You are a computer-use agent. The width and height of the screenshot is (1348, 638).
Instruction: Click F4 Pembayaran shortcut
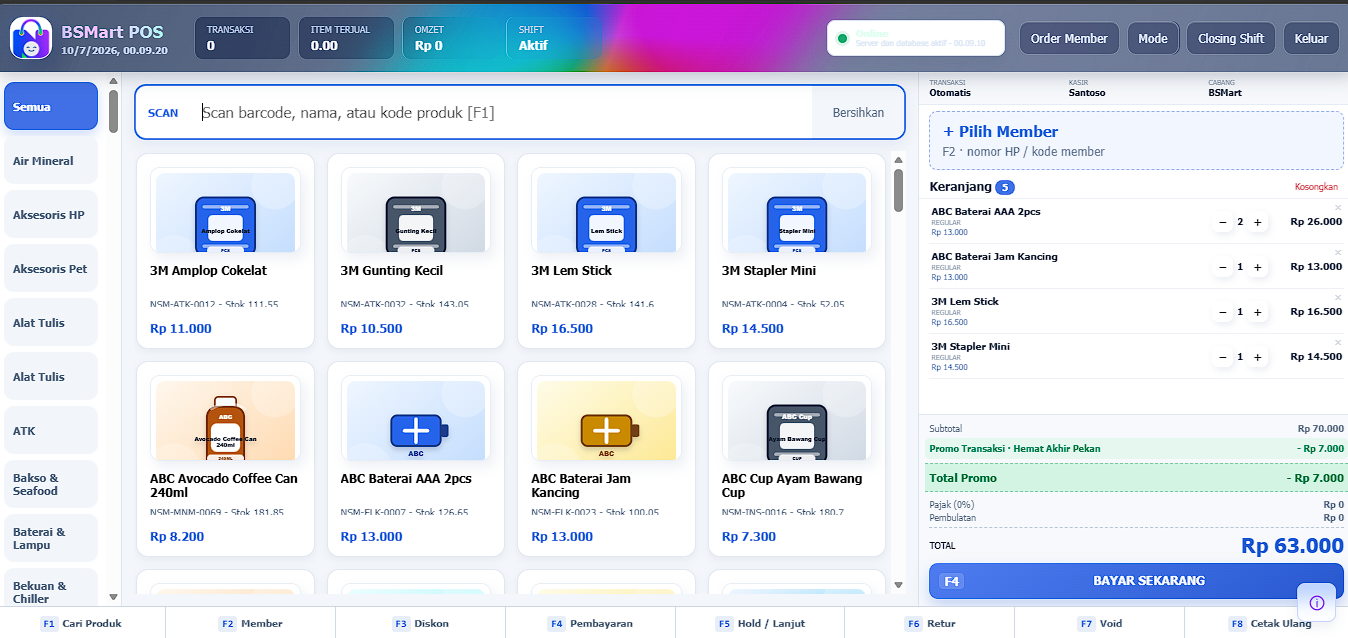point(590,623)
